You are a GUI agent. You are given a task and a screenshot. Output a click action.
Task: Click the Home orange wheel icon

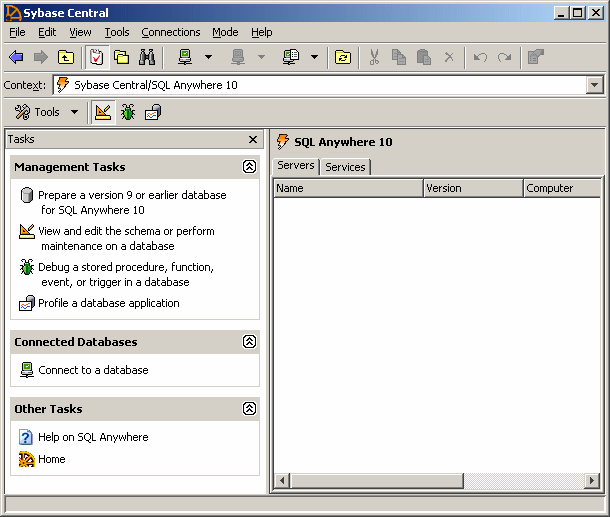[x=27, y=459]
